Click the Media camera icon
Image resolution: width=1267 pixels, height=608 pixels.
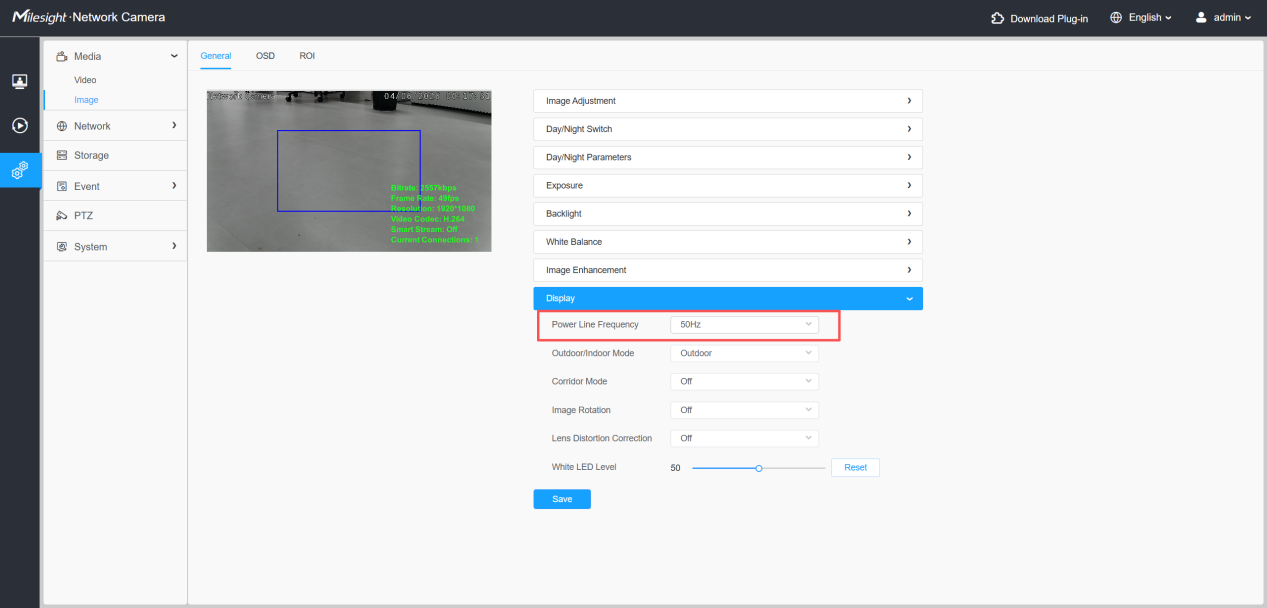click(x=62, y=57)
